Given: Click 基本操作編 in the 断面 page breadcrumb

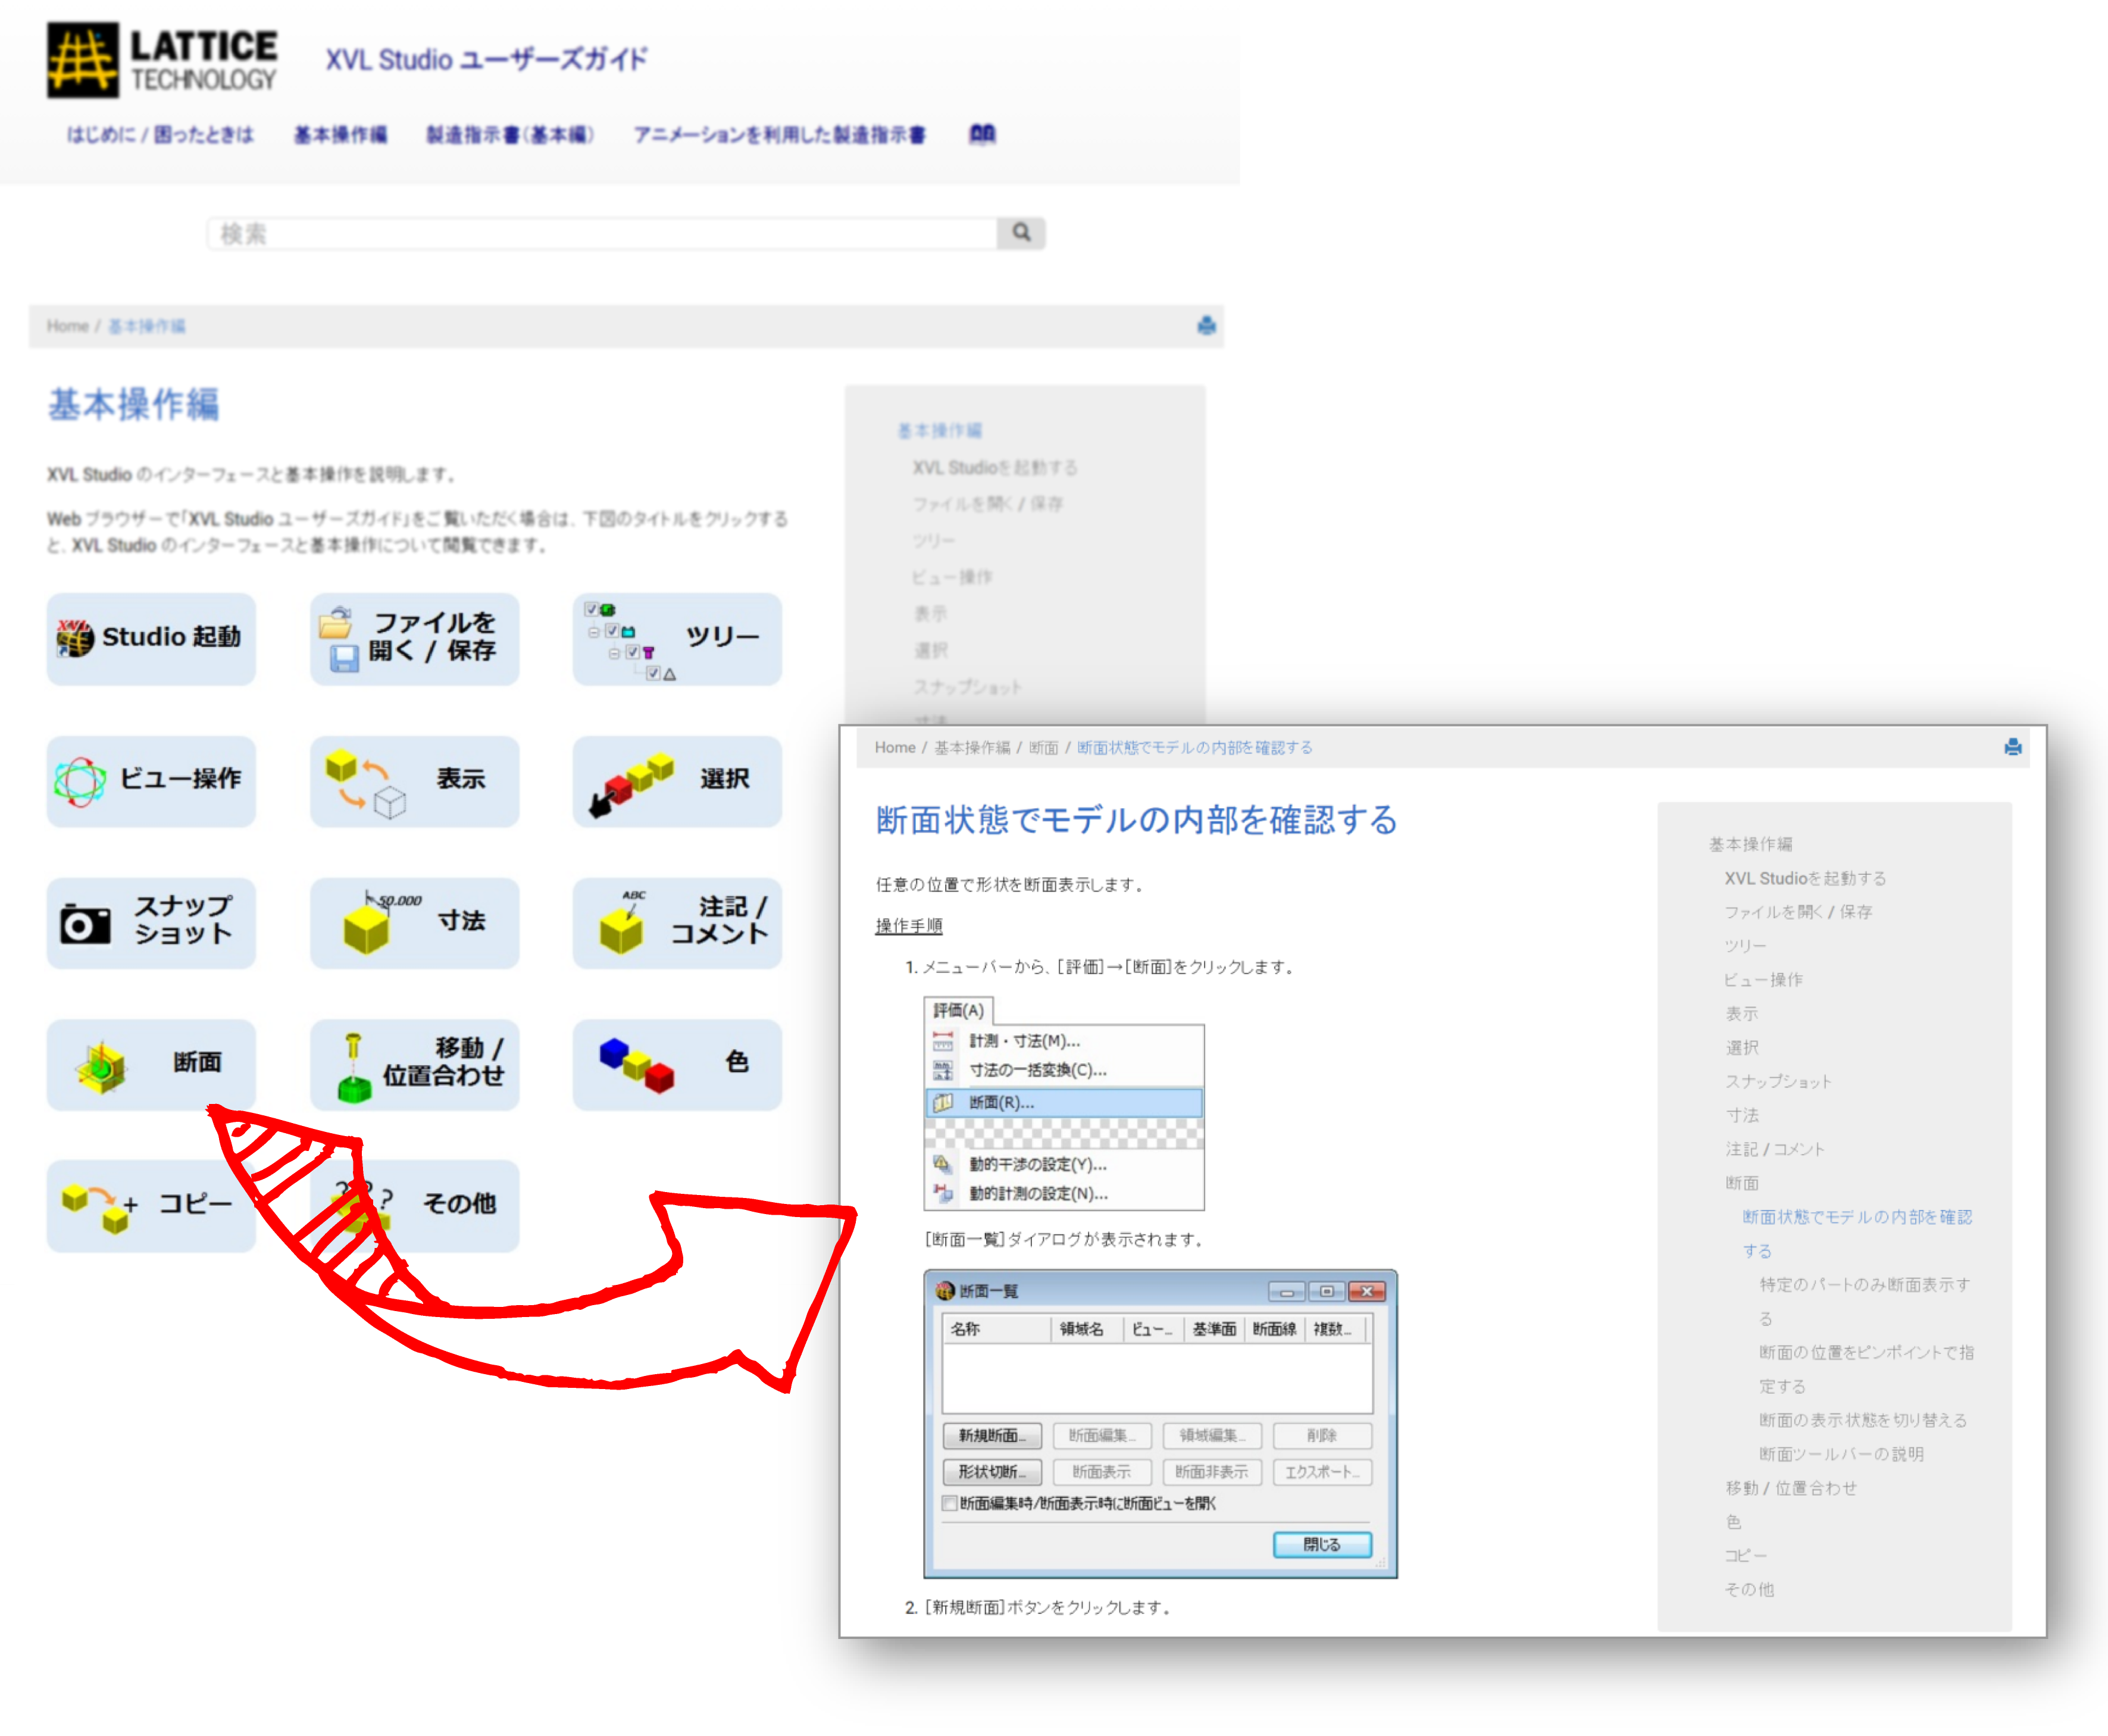Looking at the screenshot, I should tap(972, 747).
